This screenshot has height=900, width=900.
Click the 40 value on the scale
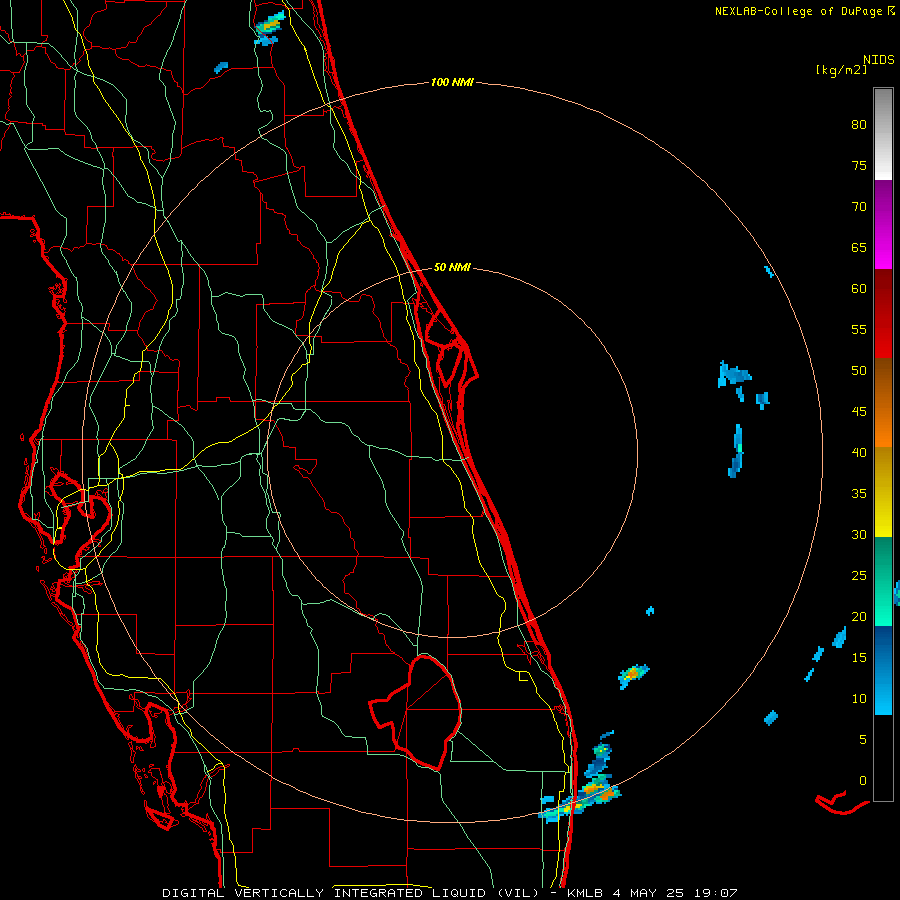[859, 452]
